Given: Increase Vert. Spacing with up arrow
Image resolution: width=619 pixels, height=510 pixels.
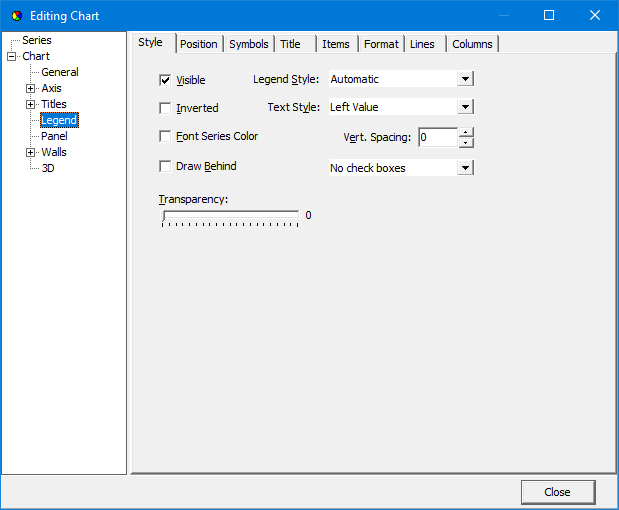Looking at the screenshot, I should (x=466, y=132).
